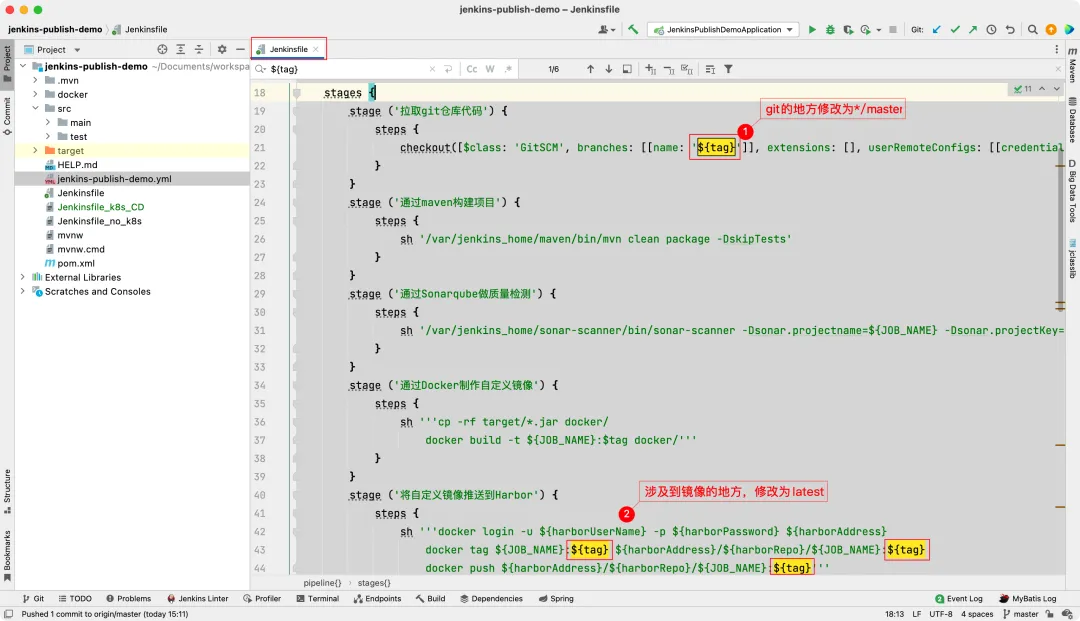Toggle Match Case (Cc) in search bar
The width and height of the screenshot is (1080, 621).
[472, 69]
